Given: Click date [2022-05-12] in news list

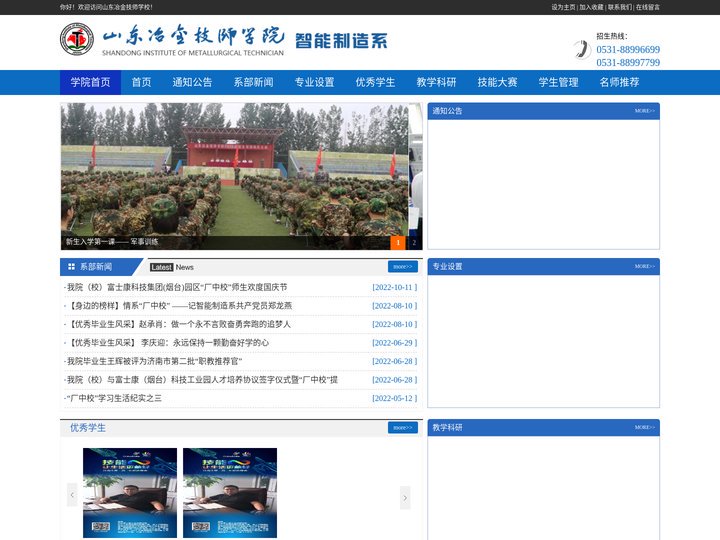Looking at the screenshot, I should (x=394, y=398).
